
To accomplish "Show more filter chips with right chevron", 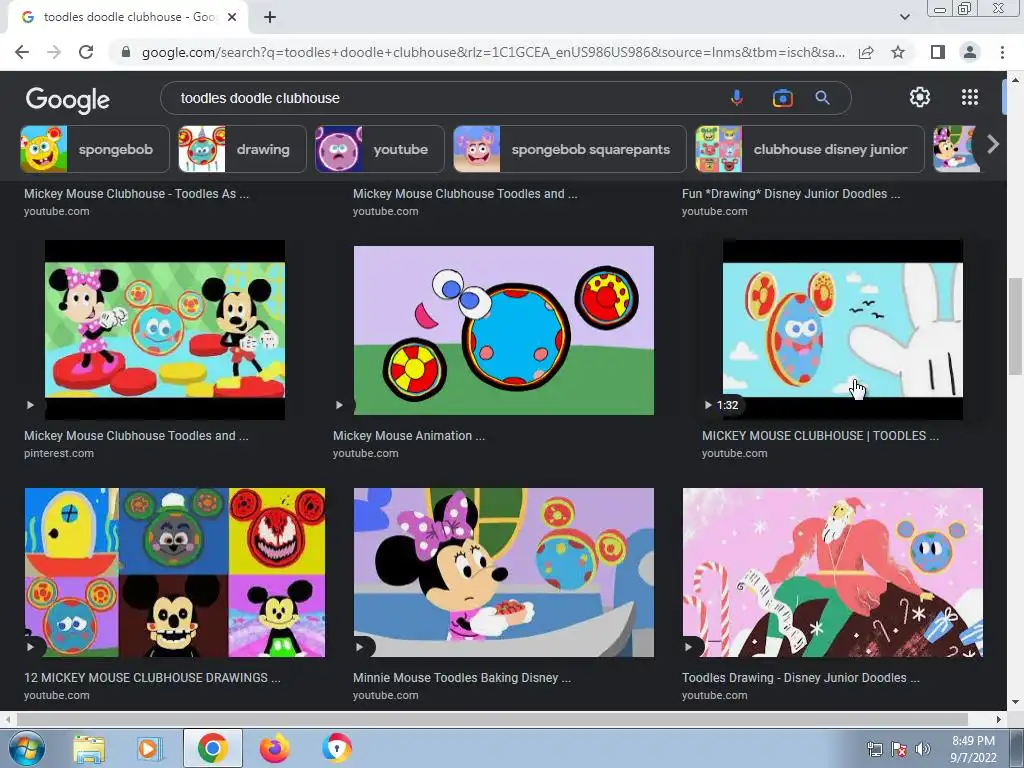I will coord(993,144).
